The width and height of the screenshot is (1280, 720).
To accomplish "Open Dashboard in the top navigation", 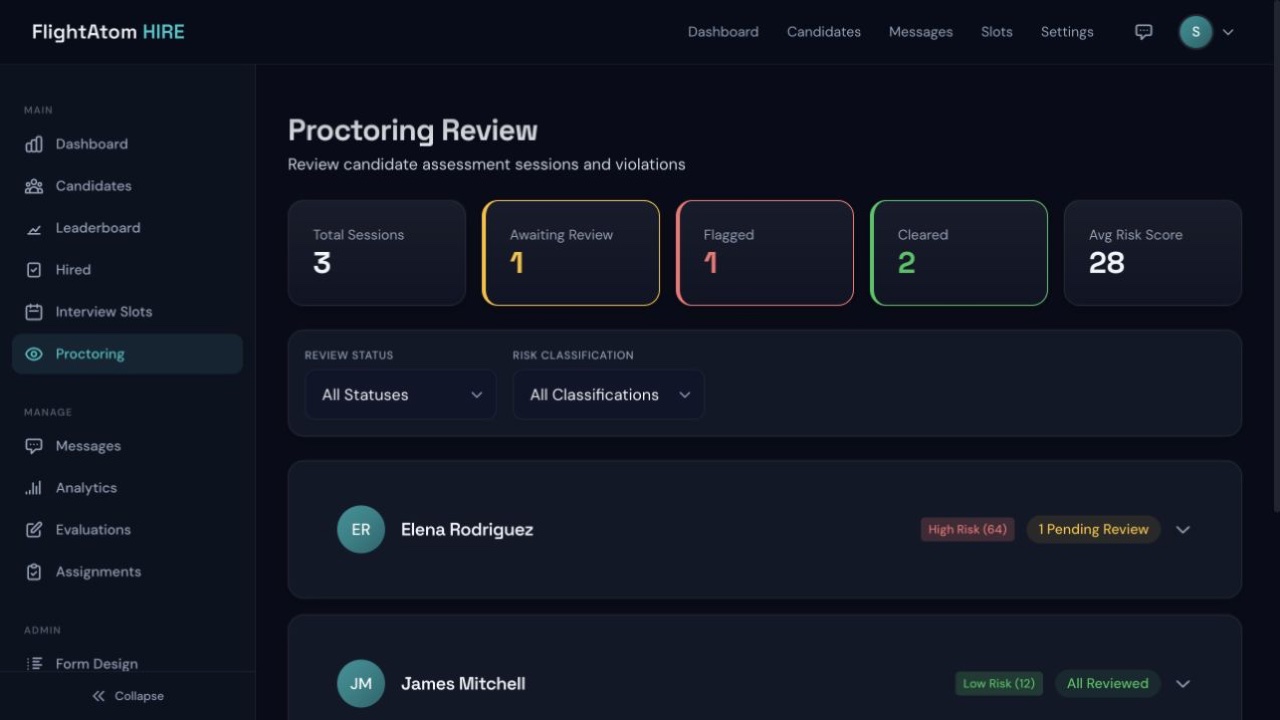I will pos(723,32).
